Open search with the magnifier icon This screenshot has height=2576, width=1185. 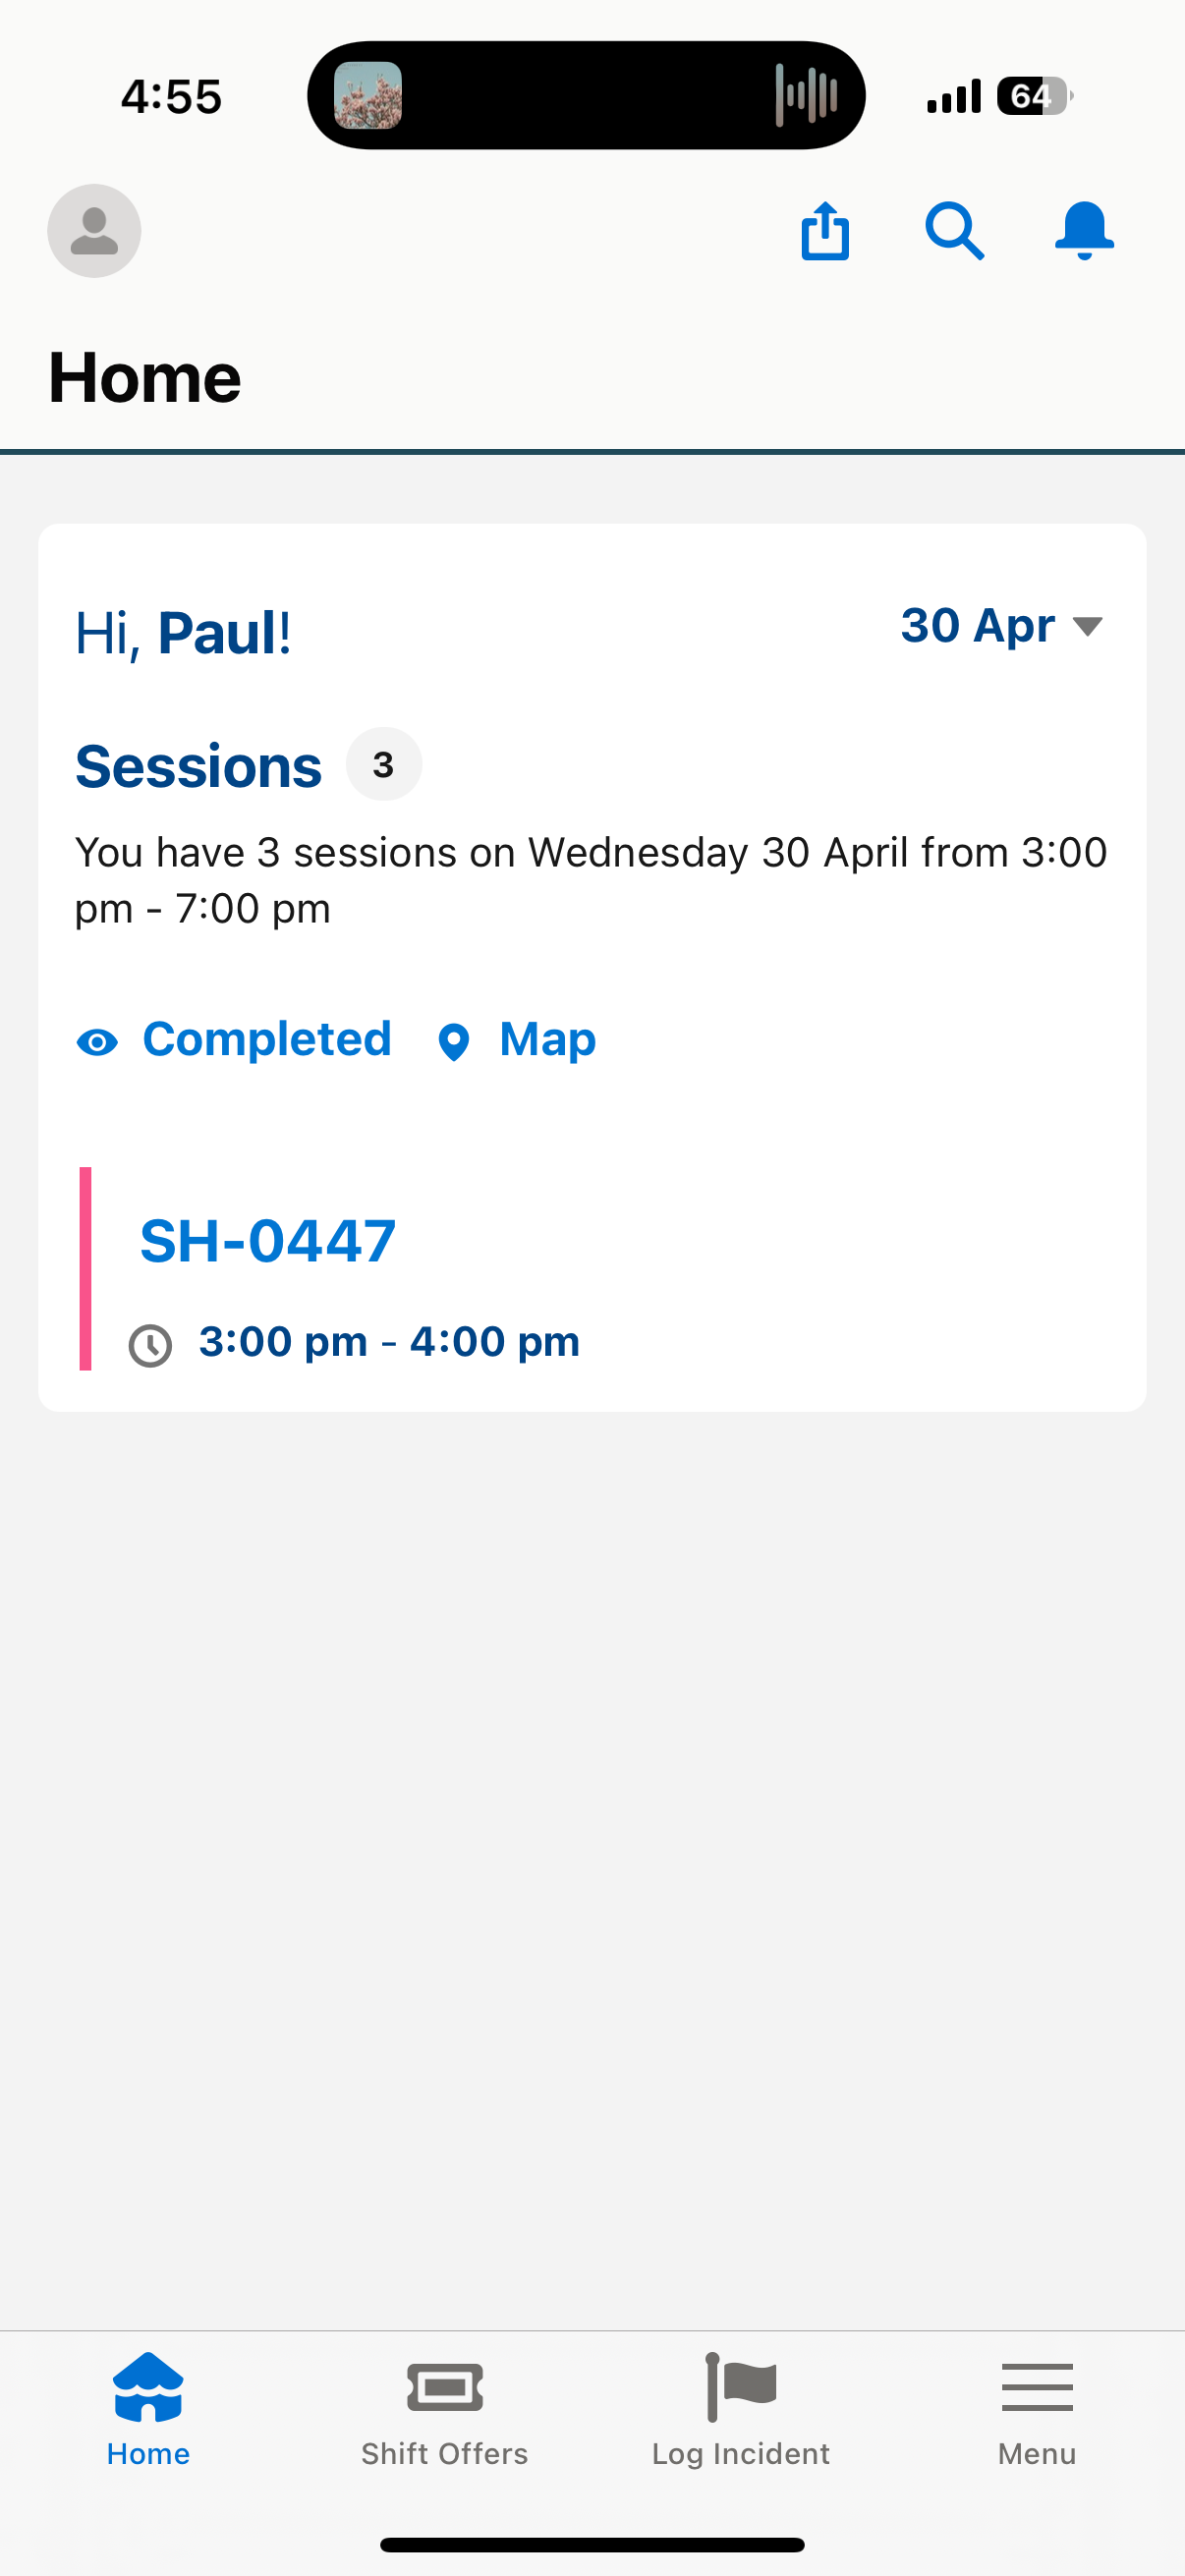point(954,231)
